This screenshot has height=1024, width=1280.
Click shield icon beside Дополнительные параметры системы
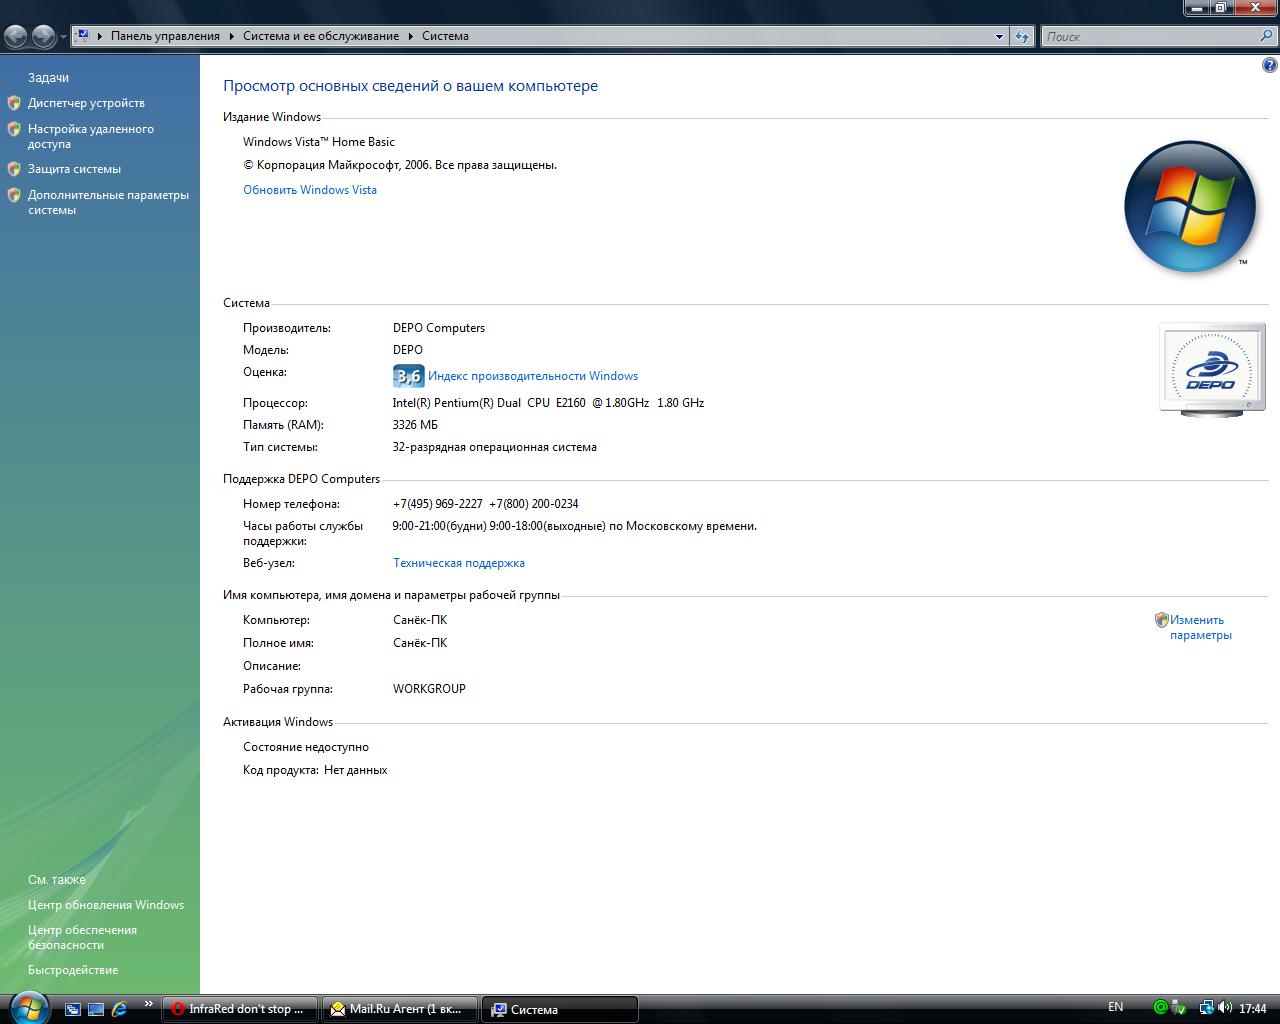[x=14, y=195]
